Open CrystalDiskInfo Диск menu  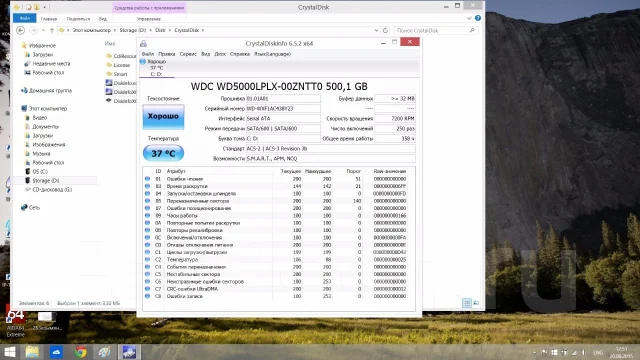tap(220, 54)
